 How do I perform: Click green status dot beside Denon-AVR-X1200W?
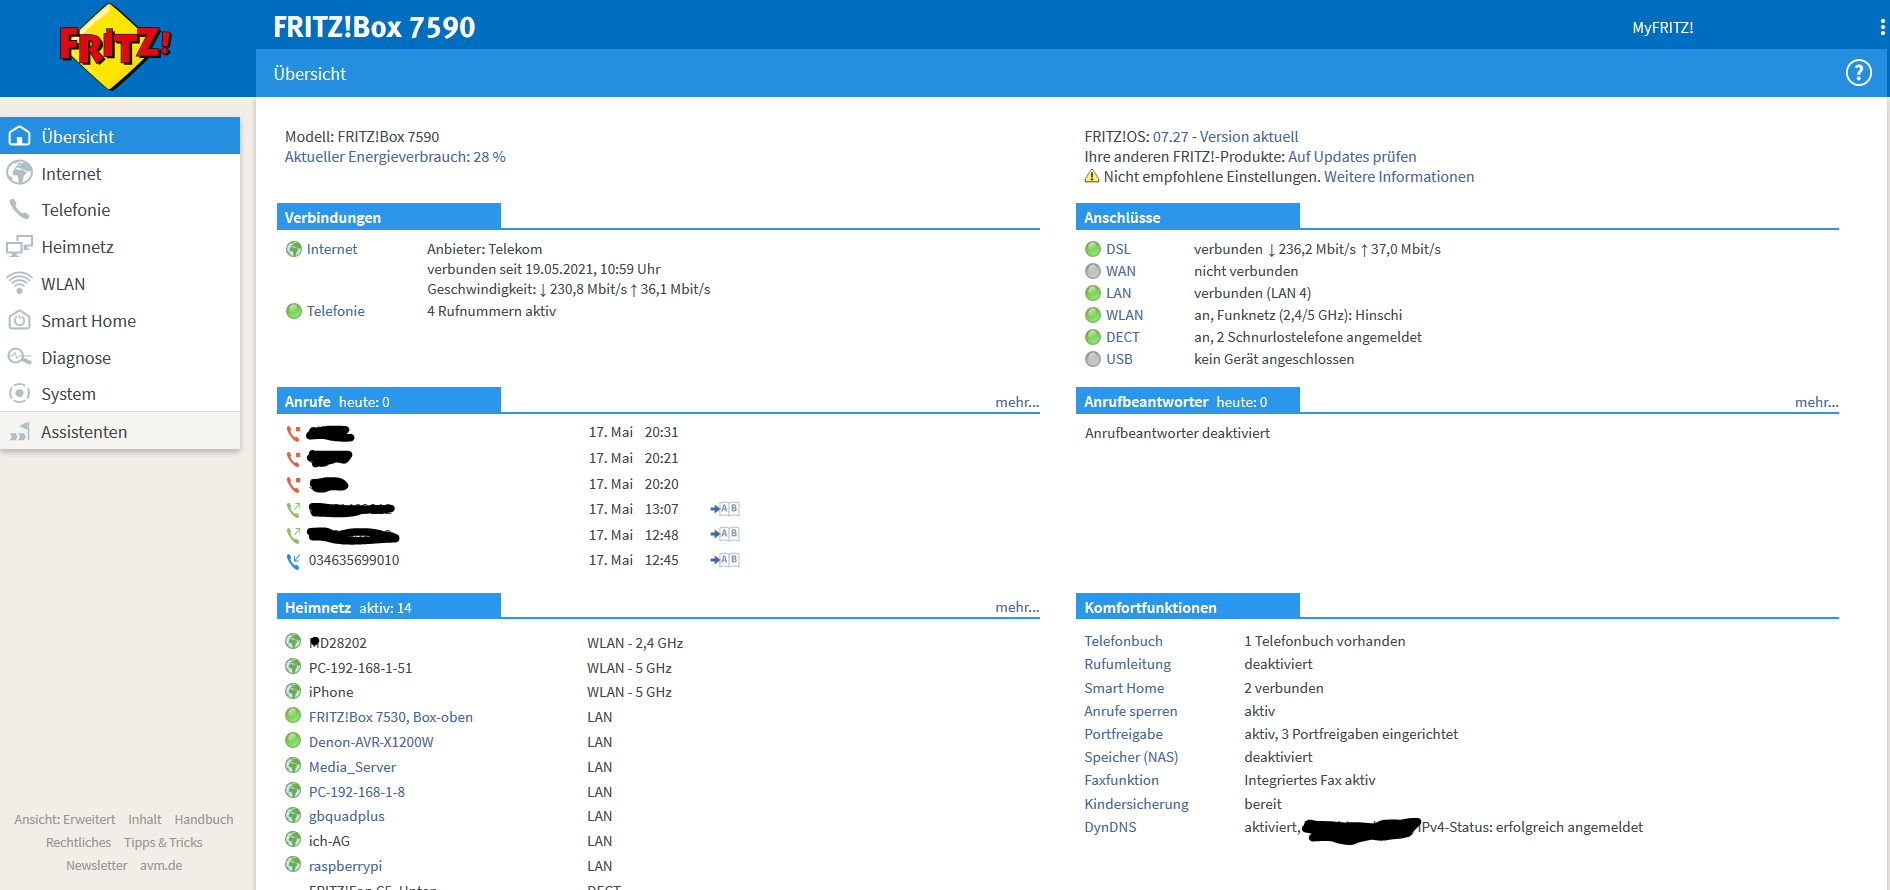[293, 741]
